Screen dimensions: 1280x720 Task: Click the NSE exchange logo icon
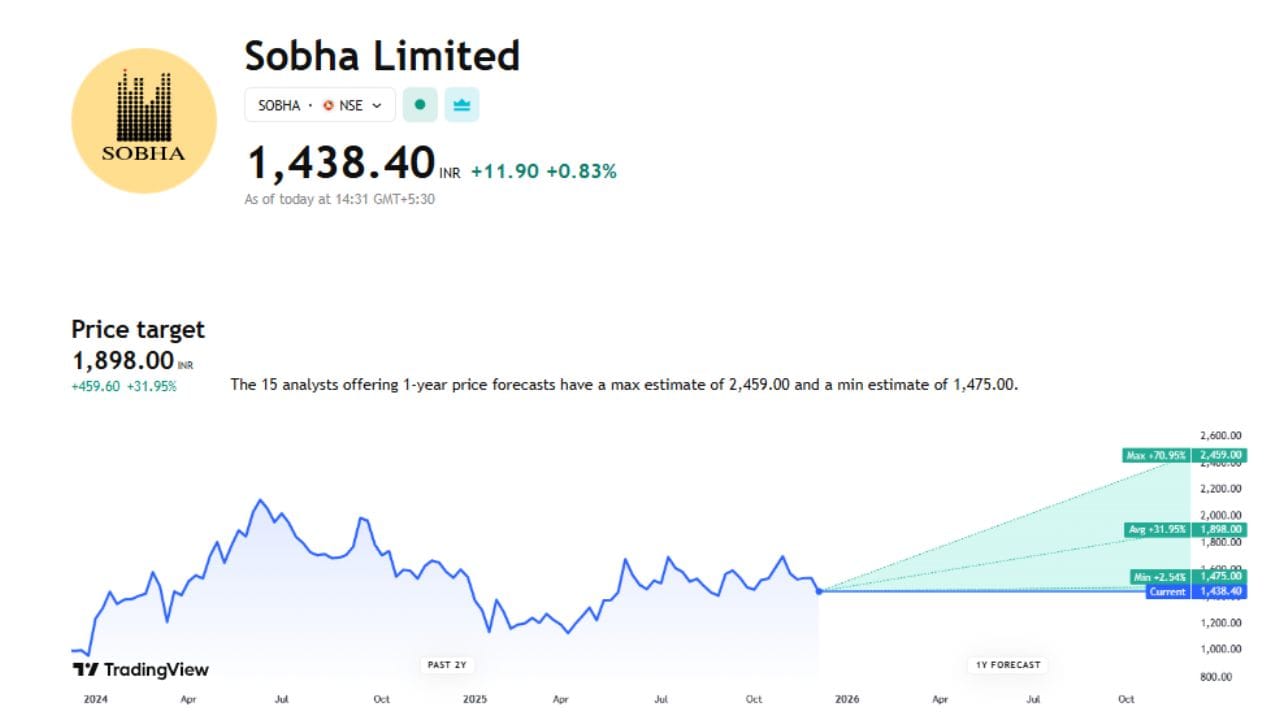pyautogui.click(x=328, y=104)
